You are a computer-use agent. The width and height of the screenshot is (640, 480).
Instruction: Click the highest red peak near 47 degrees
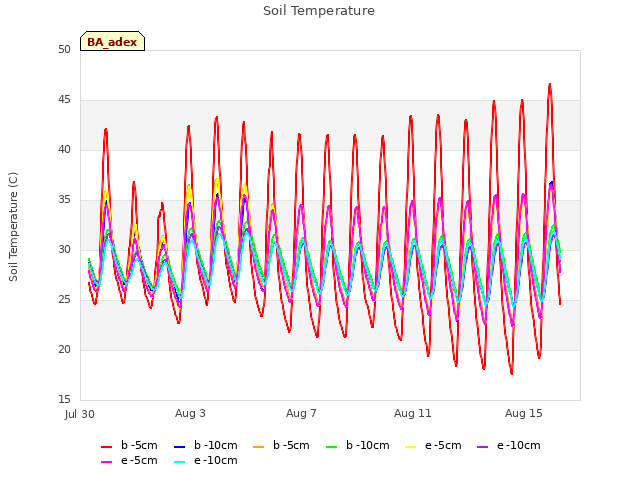coord(550,84)
